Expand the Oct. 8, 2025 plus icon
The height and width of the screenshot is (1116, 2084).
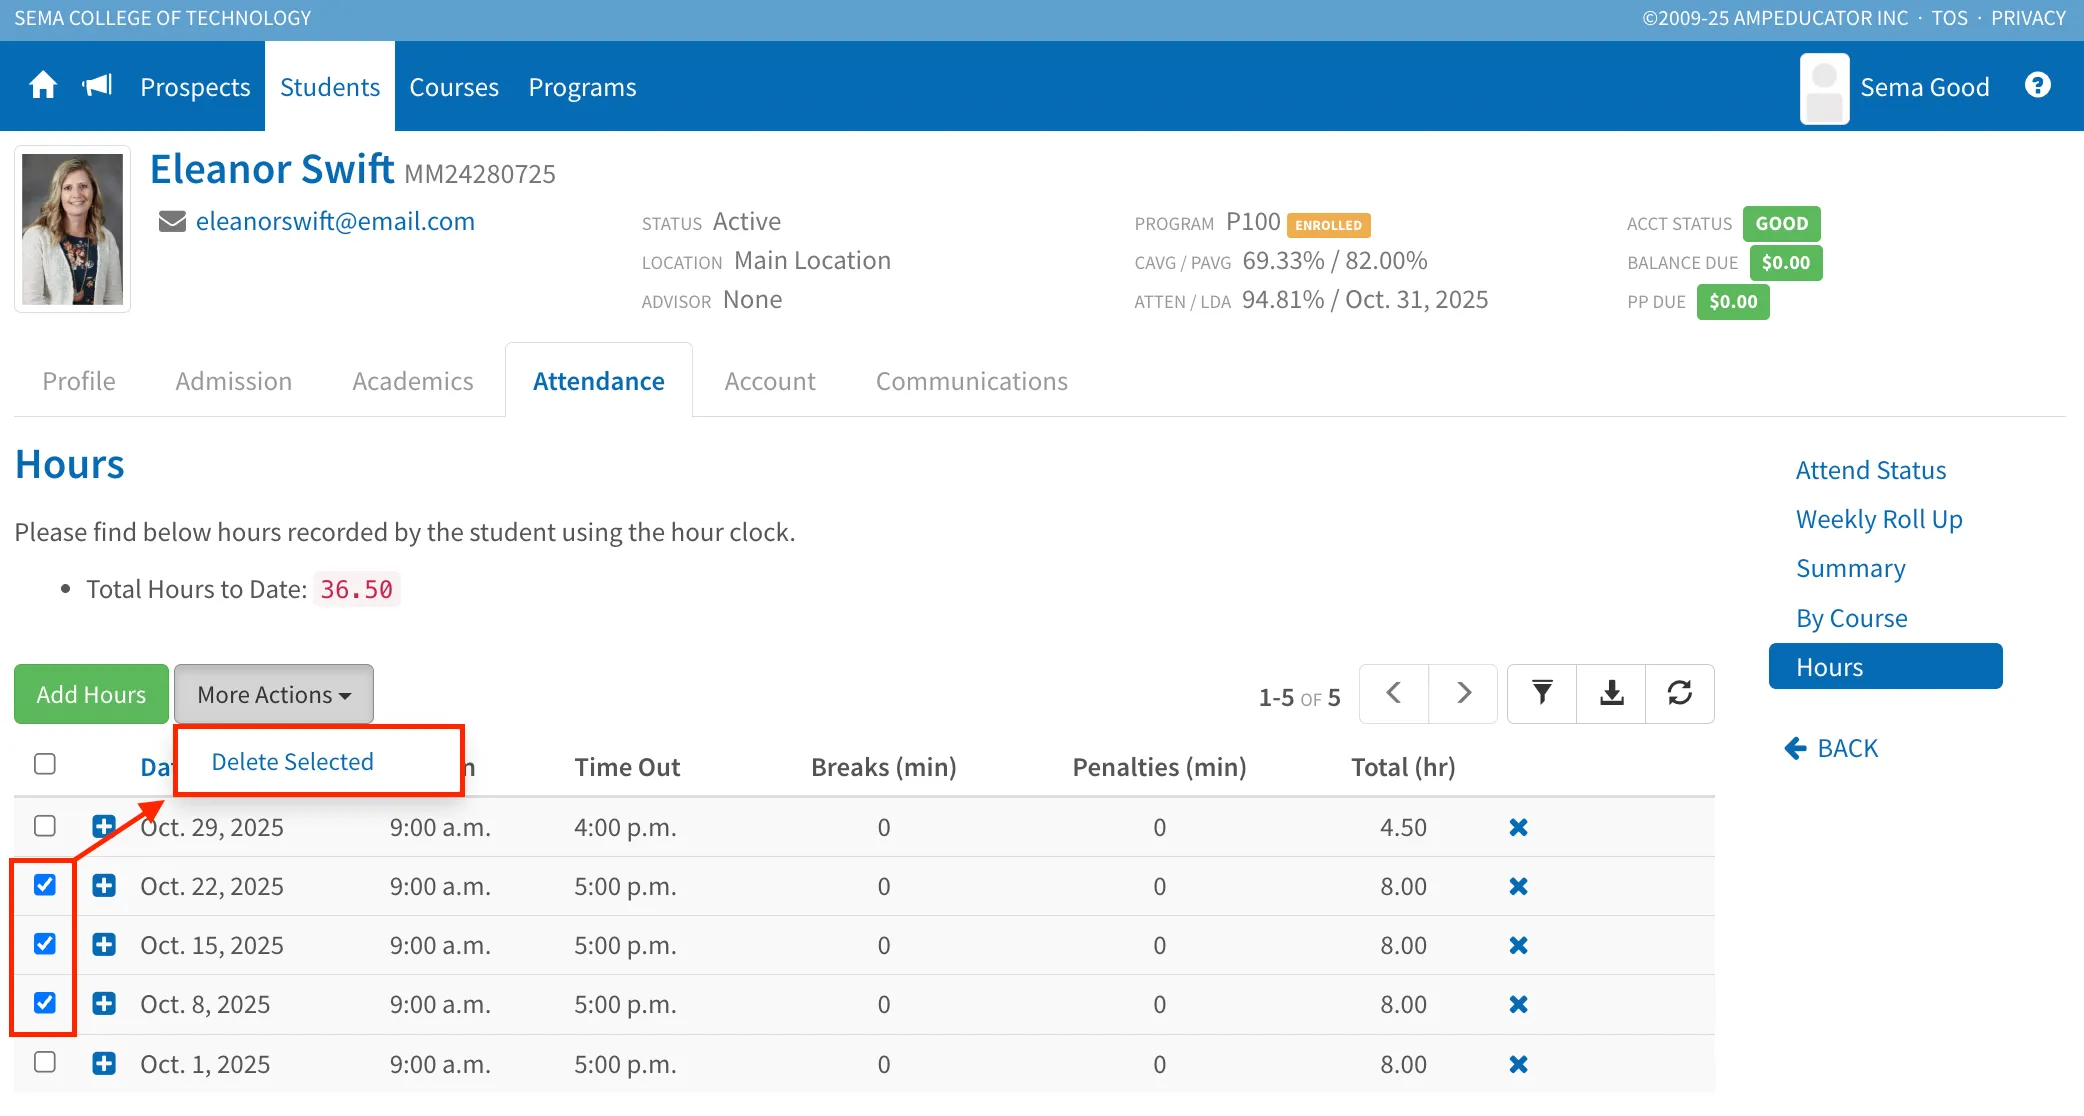click(104, 1004)
